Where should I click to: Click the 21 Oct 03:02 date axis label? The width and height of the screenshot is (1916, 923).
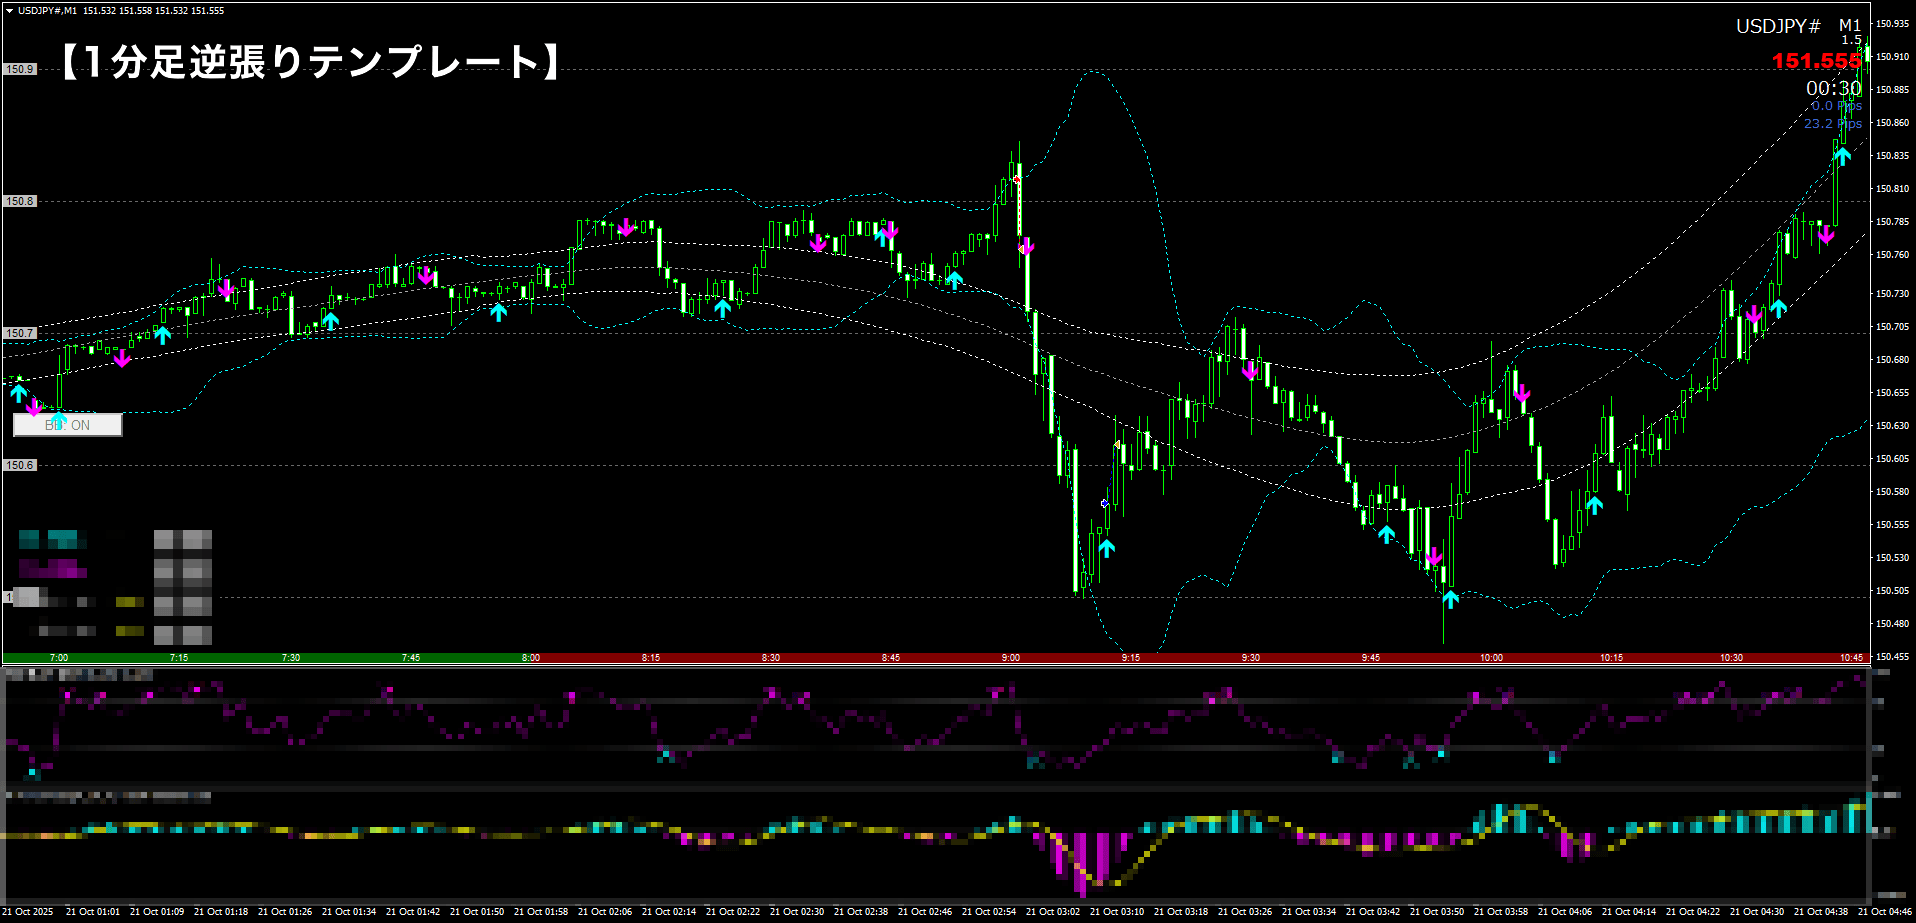click(1052, 912)
